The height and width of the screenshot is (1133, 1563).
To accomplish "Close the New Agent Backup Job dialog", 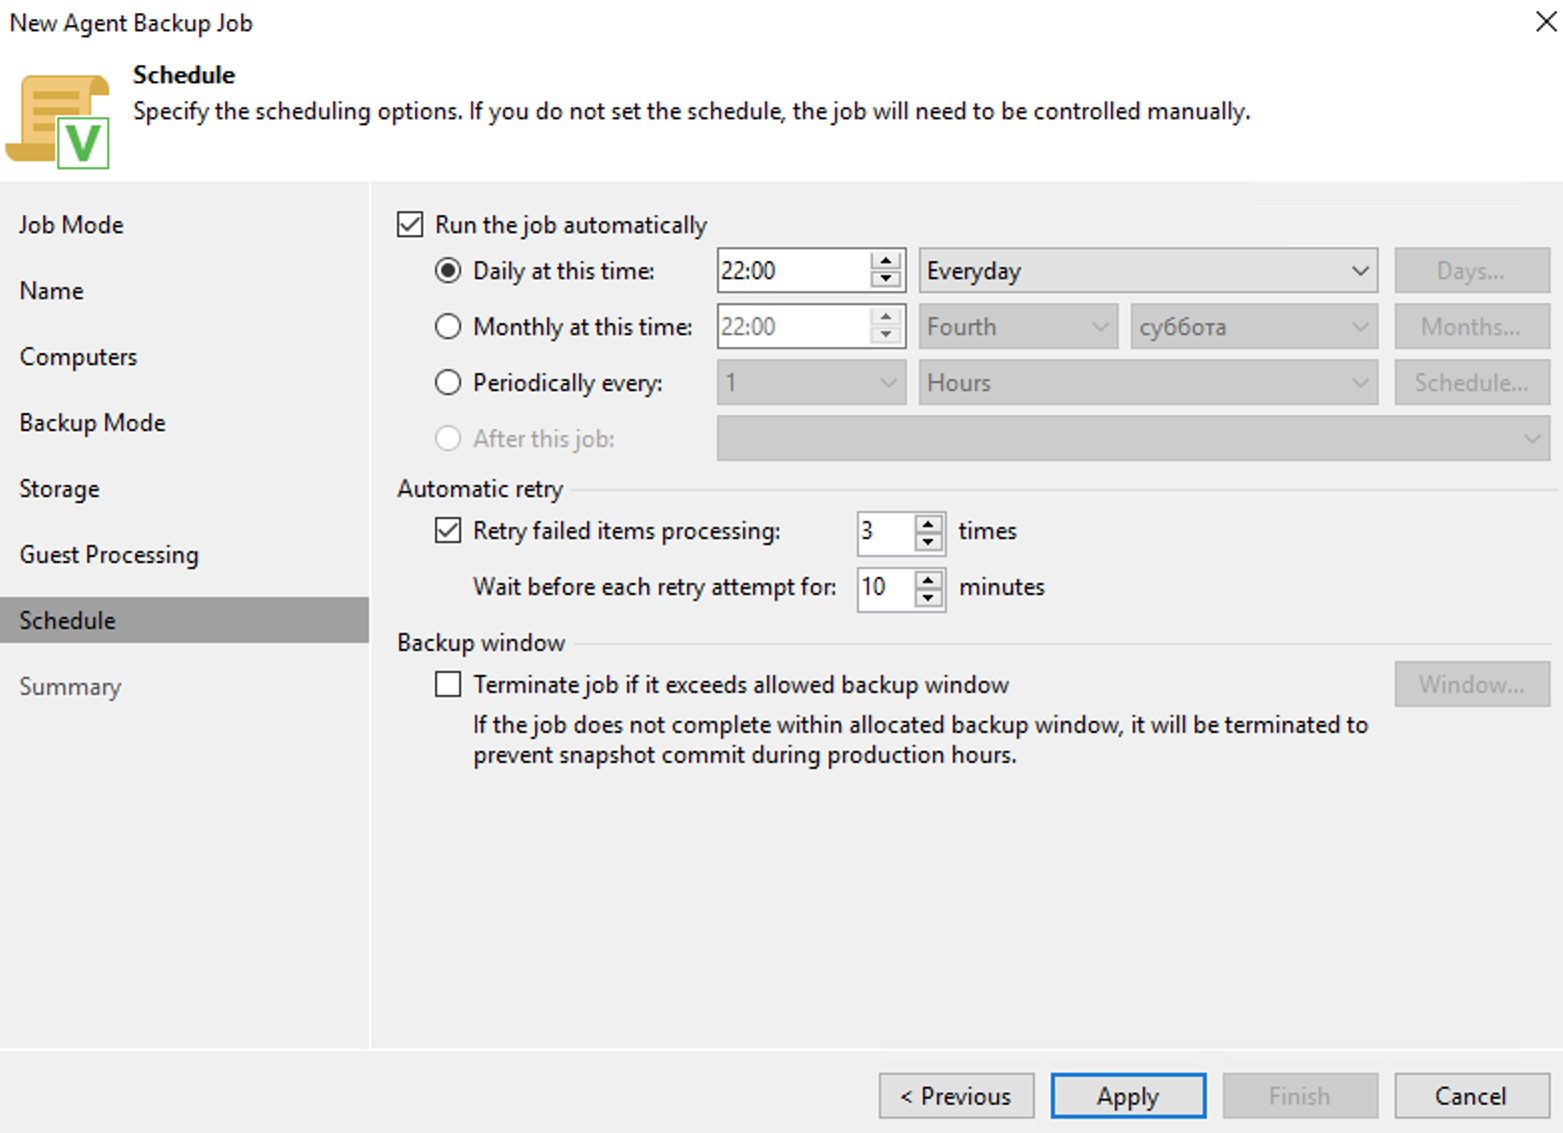I will pyautogui.click(x=1545, y=21).
